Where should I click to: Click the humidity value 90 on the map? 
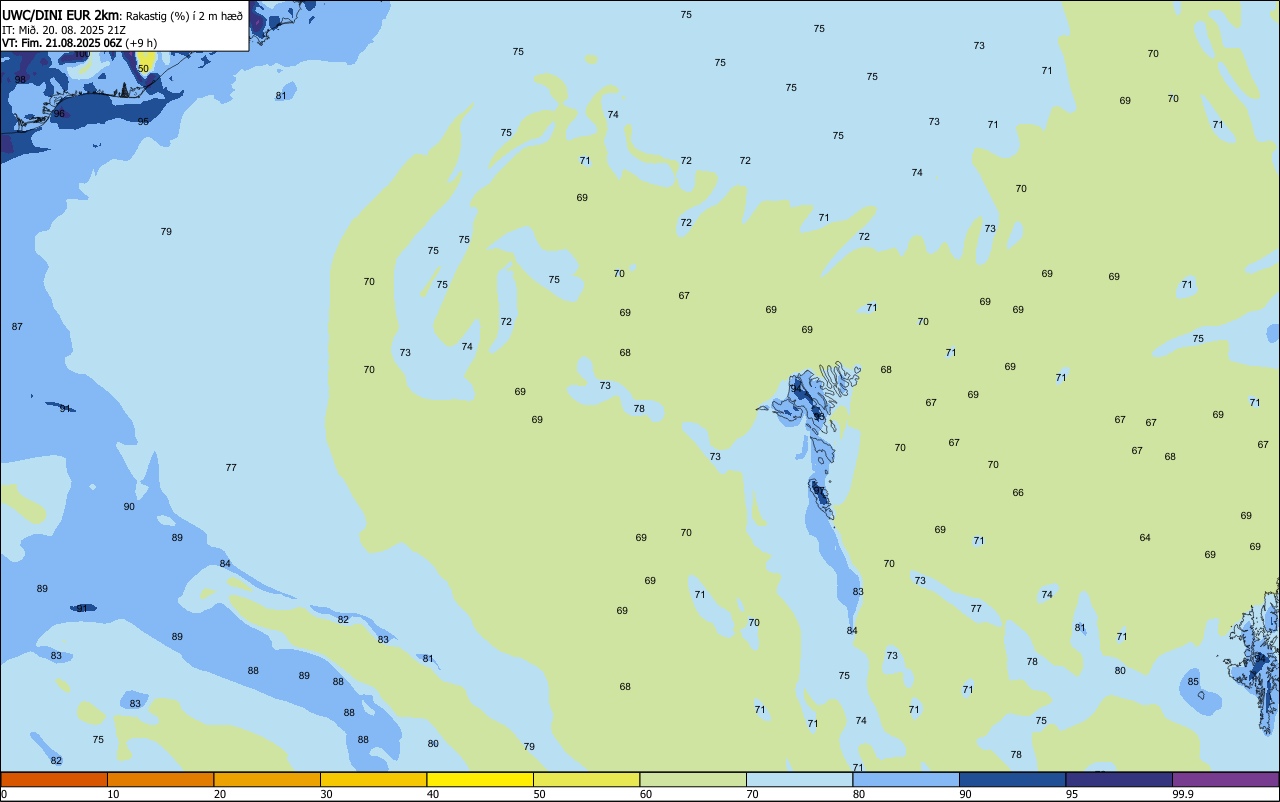(129, 507)
